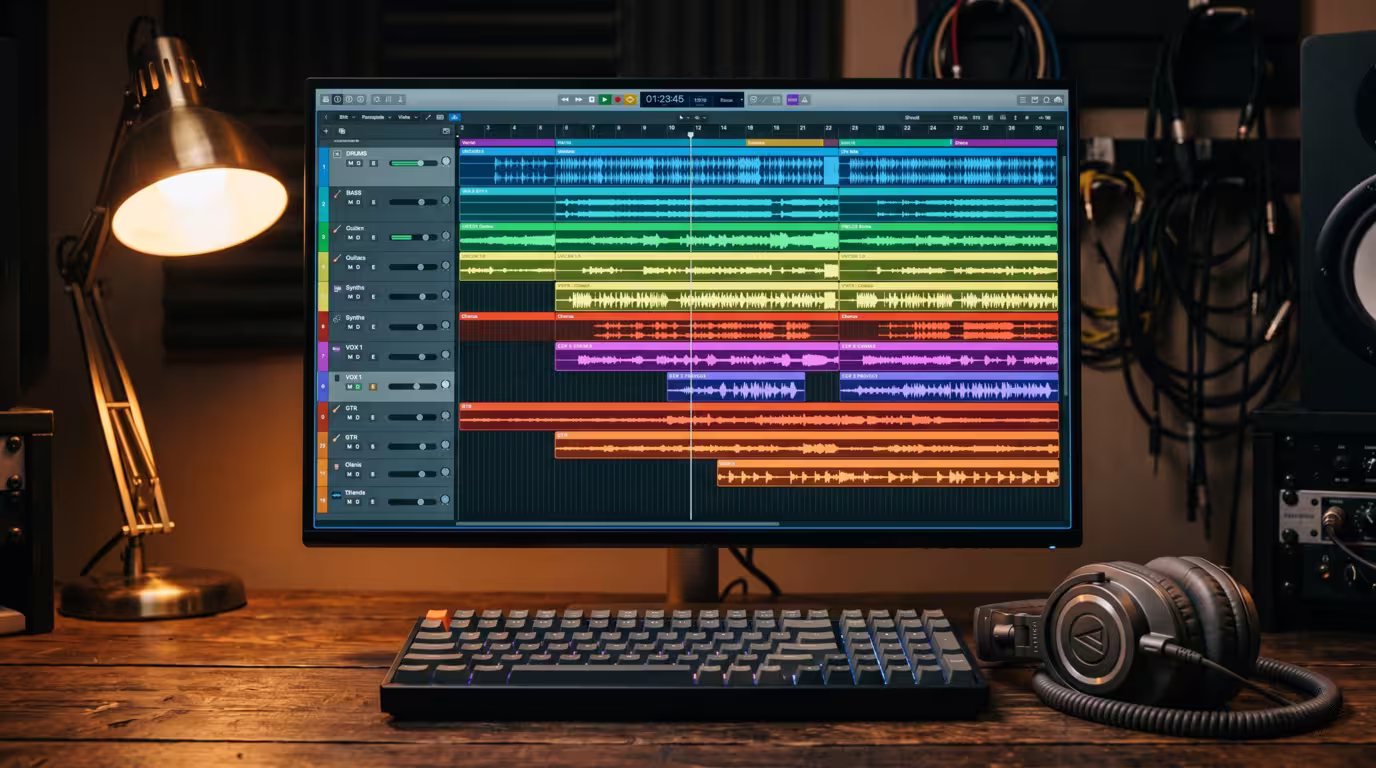Select the yellow arrangement section marker

[x=785, y=143]
